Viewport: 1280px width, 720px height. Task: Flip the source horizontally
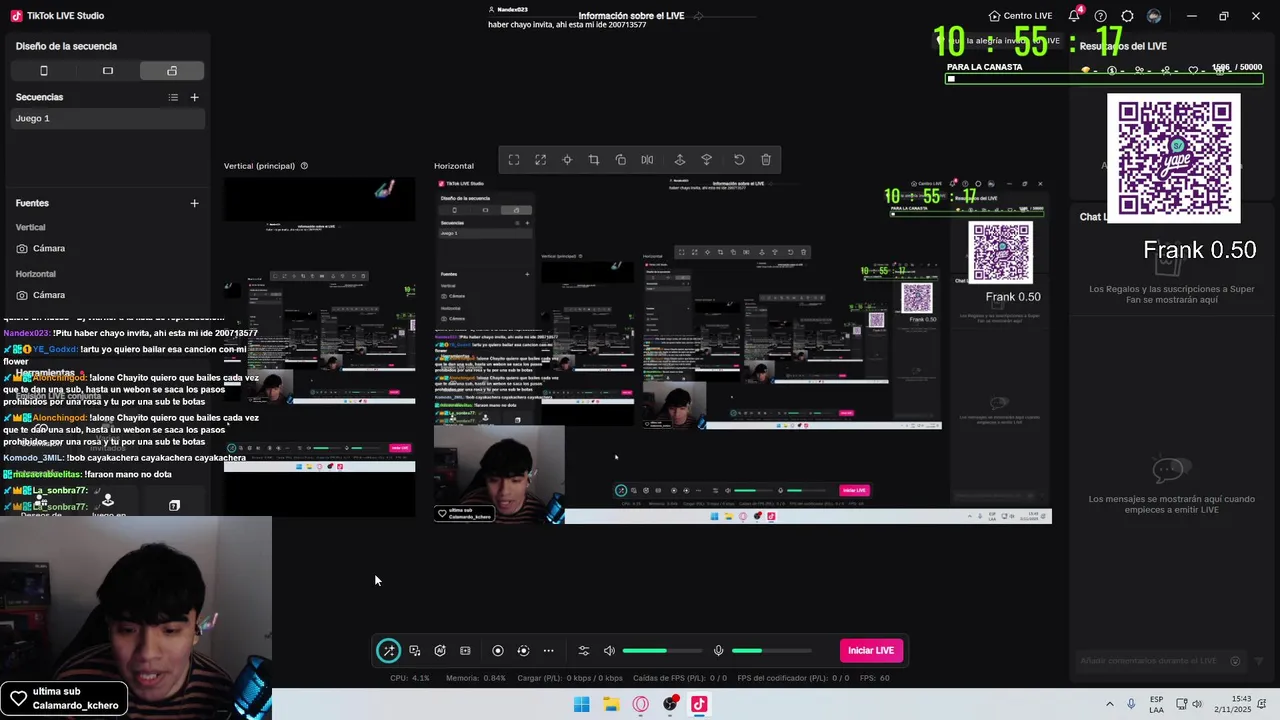pyautogui.click(x=647, y=160)
